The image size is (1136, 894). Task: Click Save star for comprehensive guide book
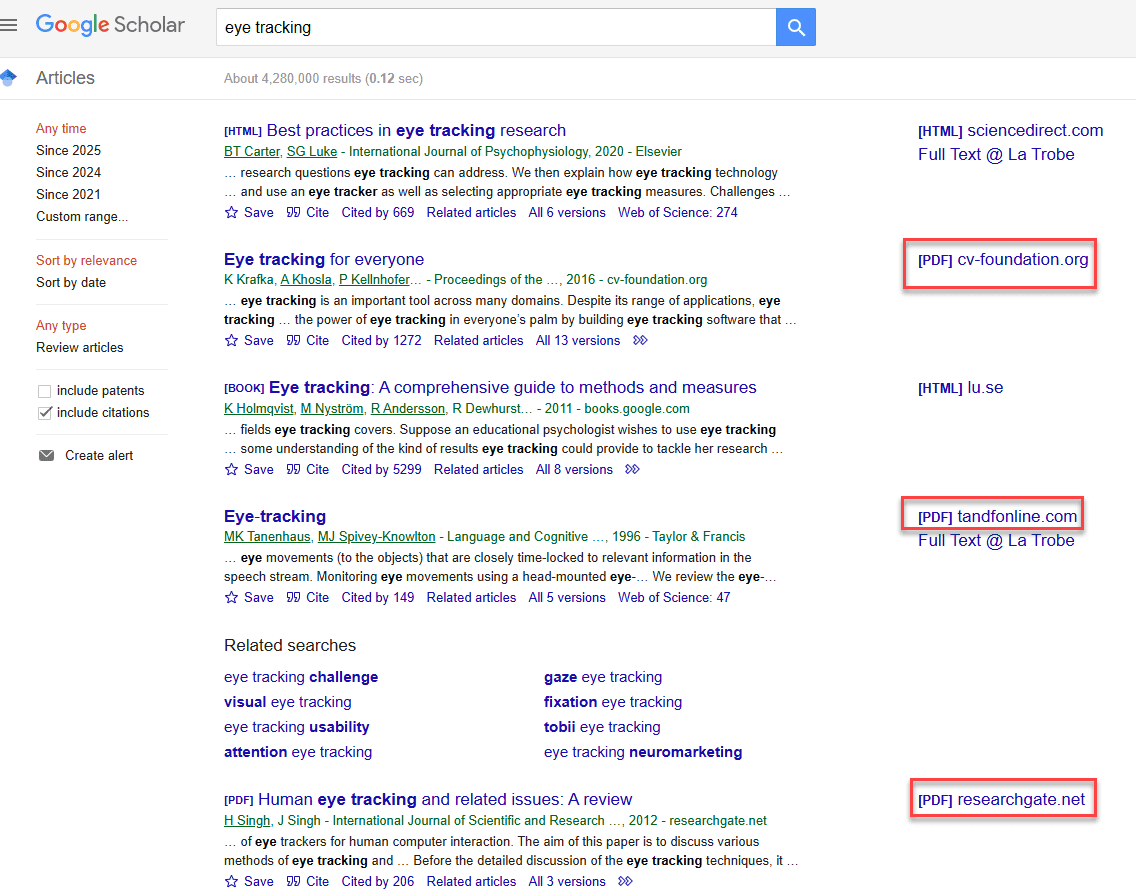pos(231,469)
